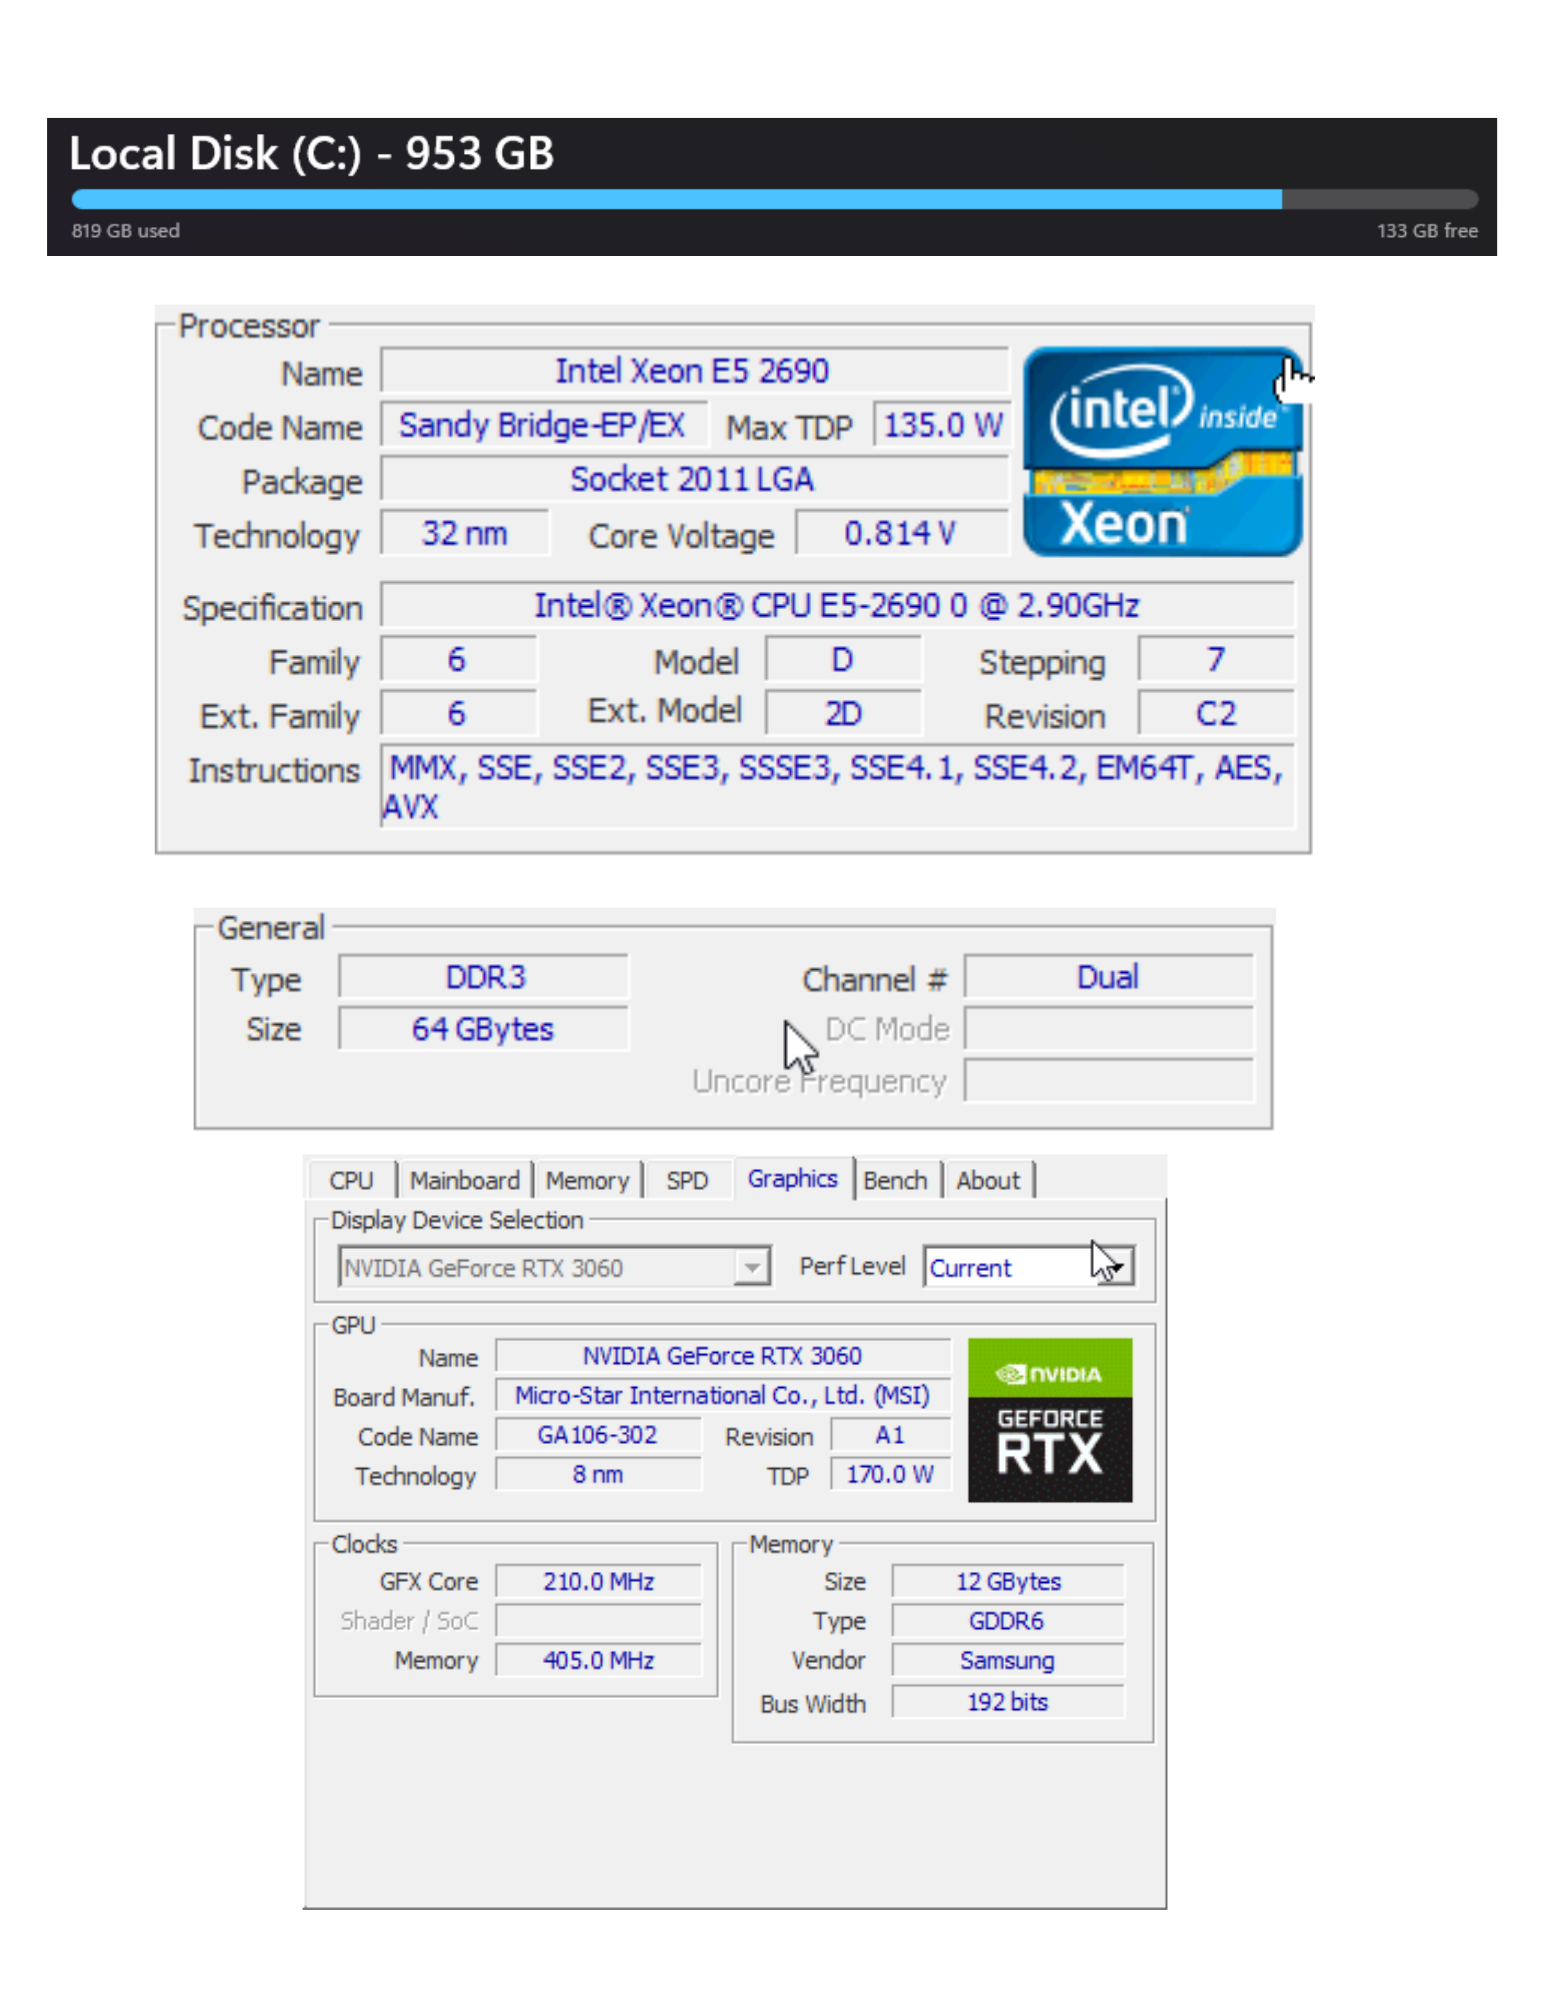This screenshot has height=2000, width=1545.
Task: Expand the Perf Level dropdown
Action: (x=1115, y=1267)
